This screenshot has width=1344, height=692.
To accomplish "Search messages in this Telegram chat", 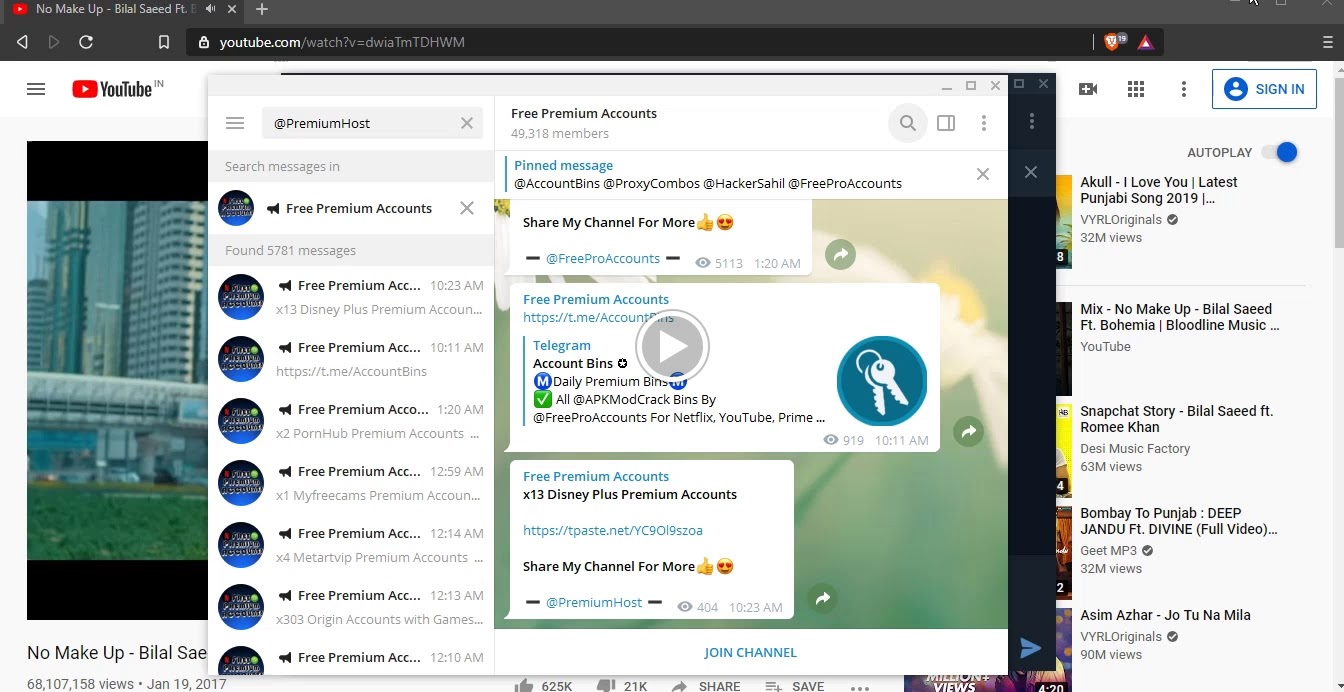I will tap(907, 123).
